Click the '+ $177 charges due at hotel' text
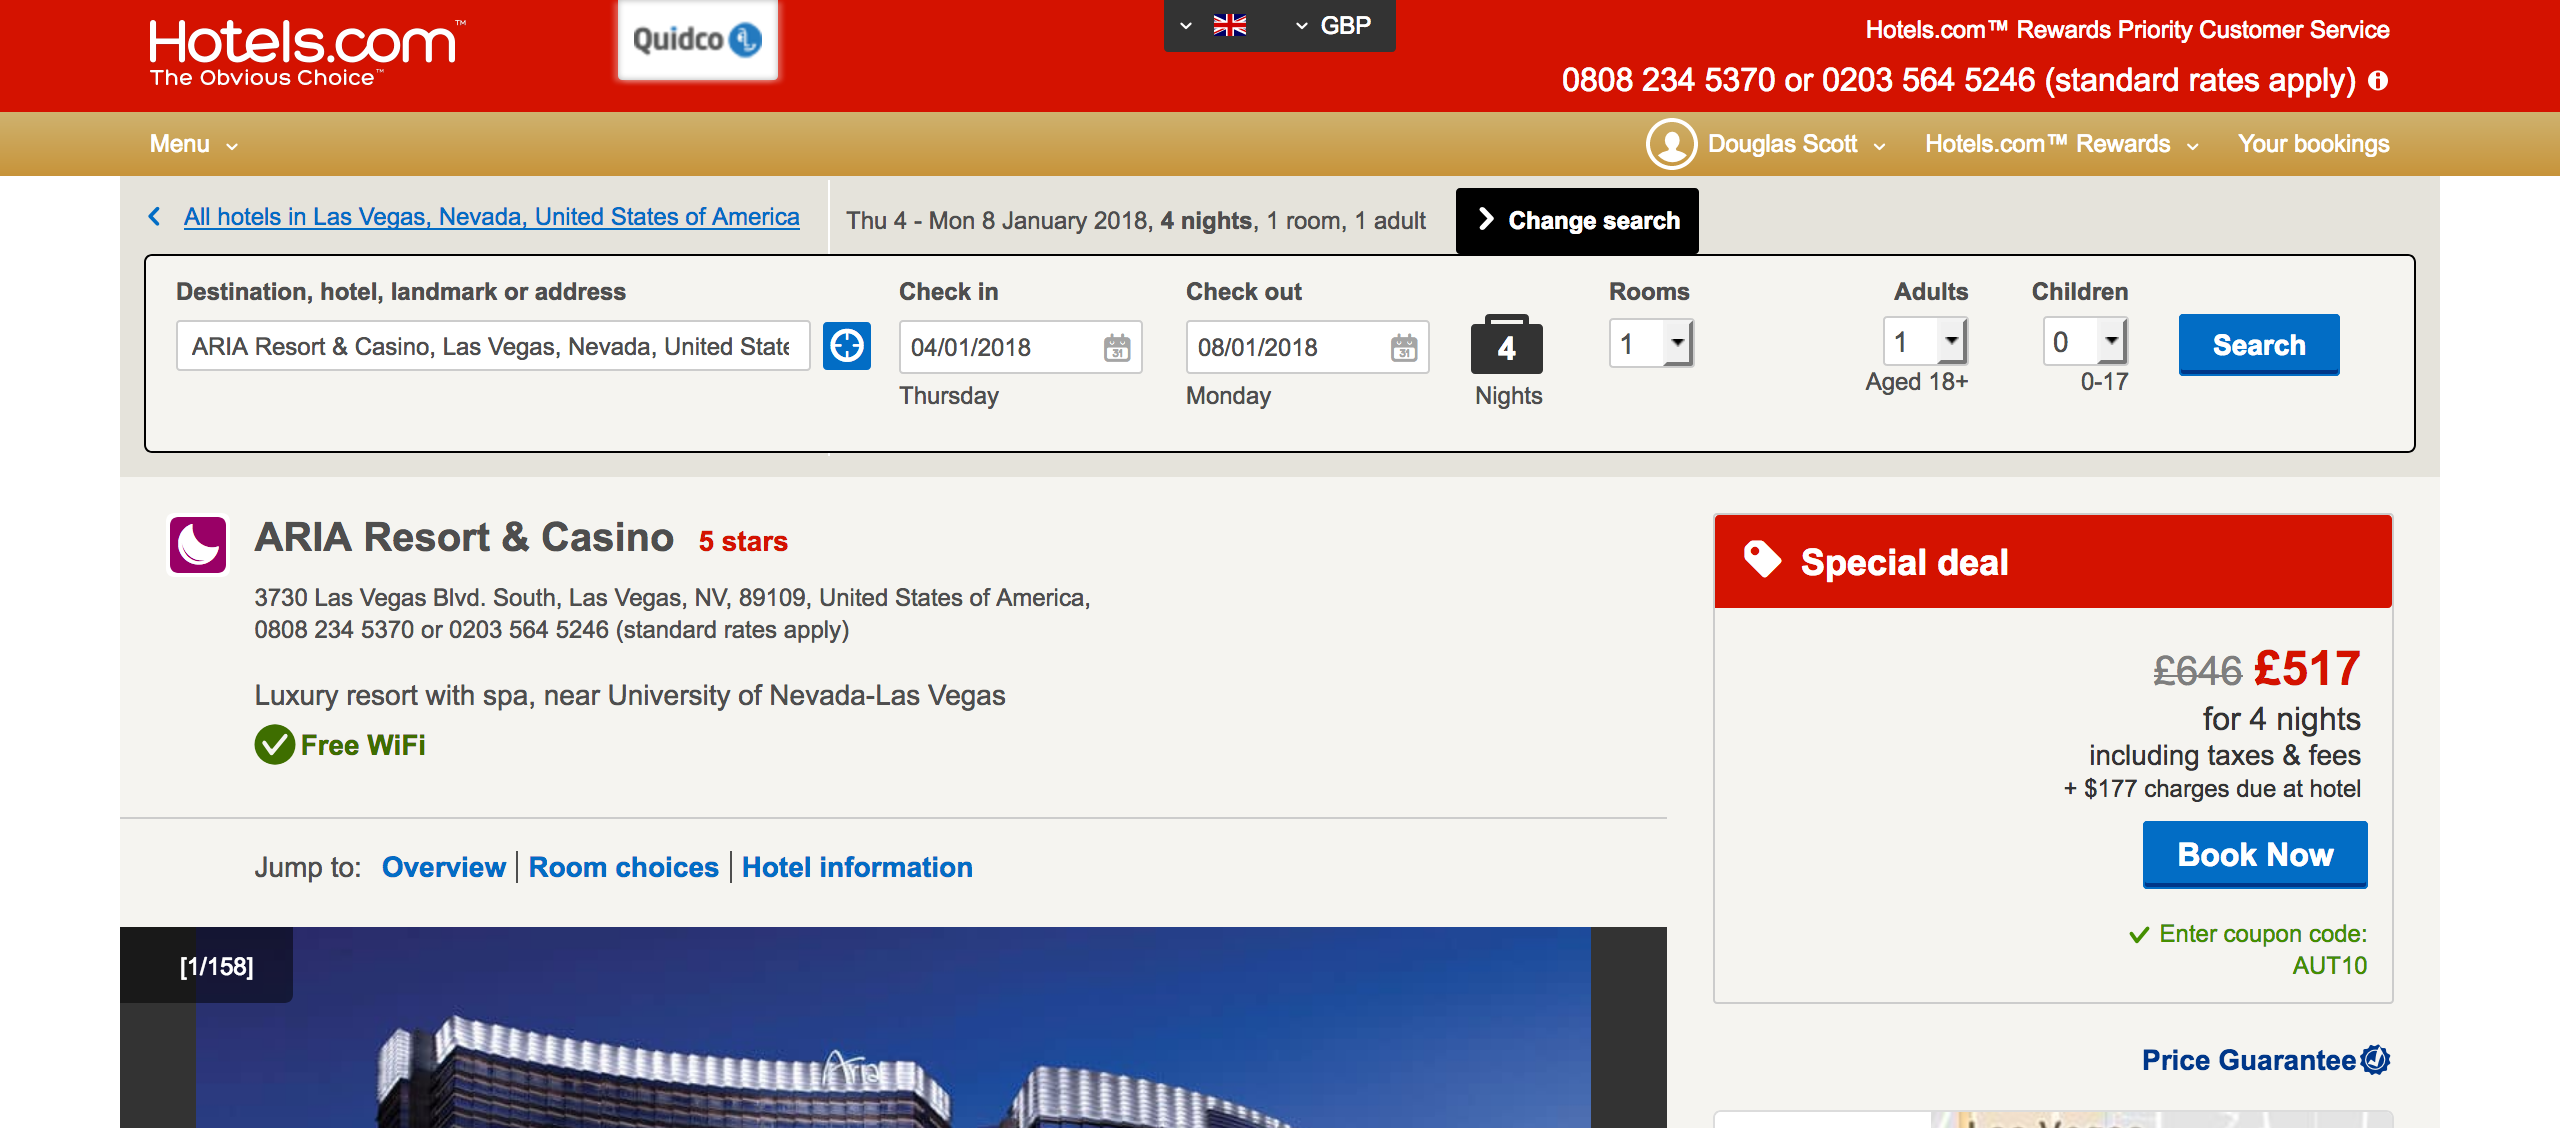The width and height of the screenshot is (2560, 1128). tap(2212, 789)
